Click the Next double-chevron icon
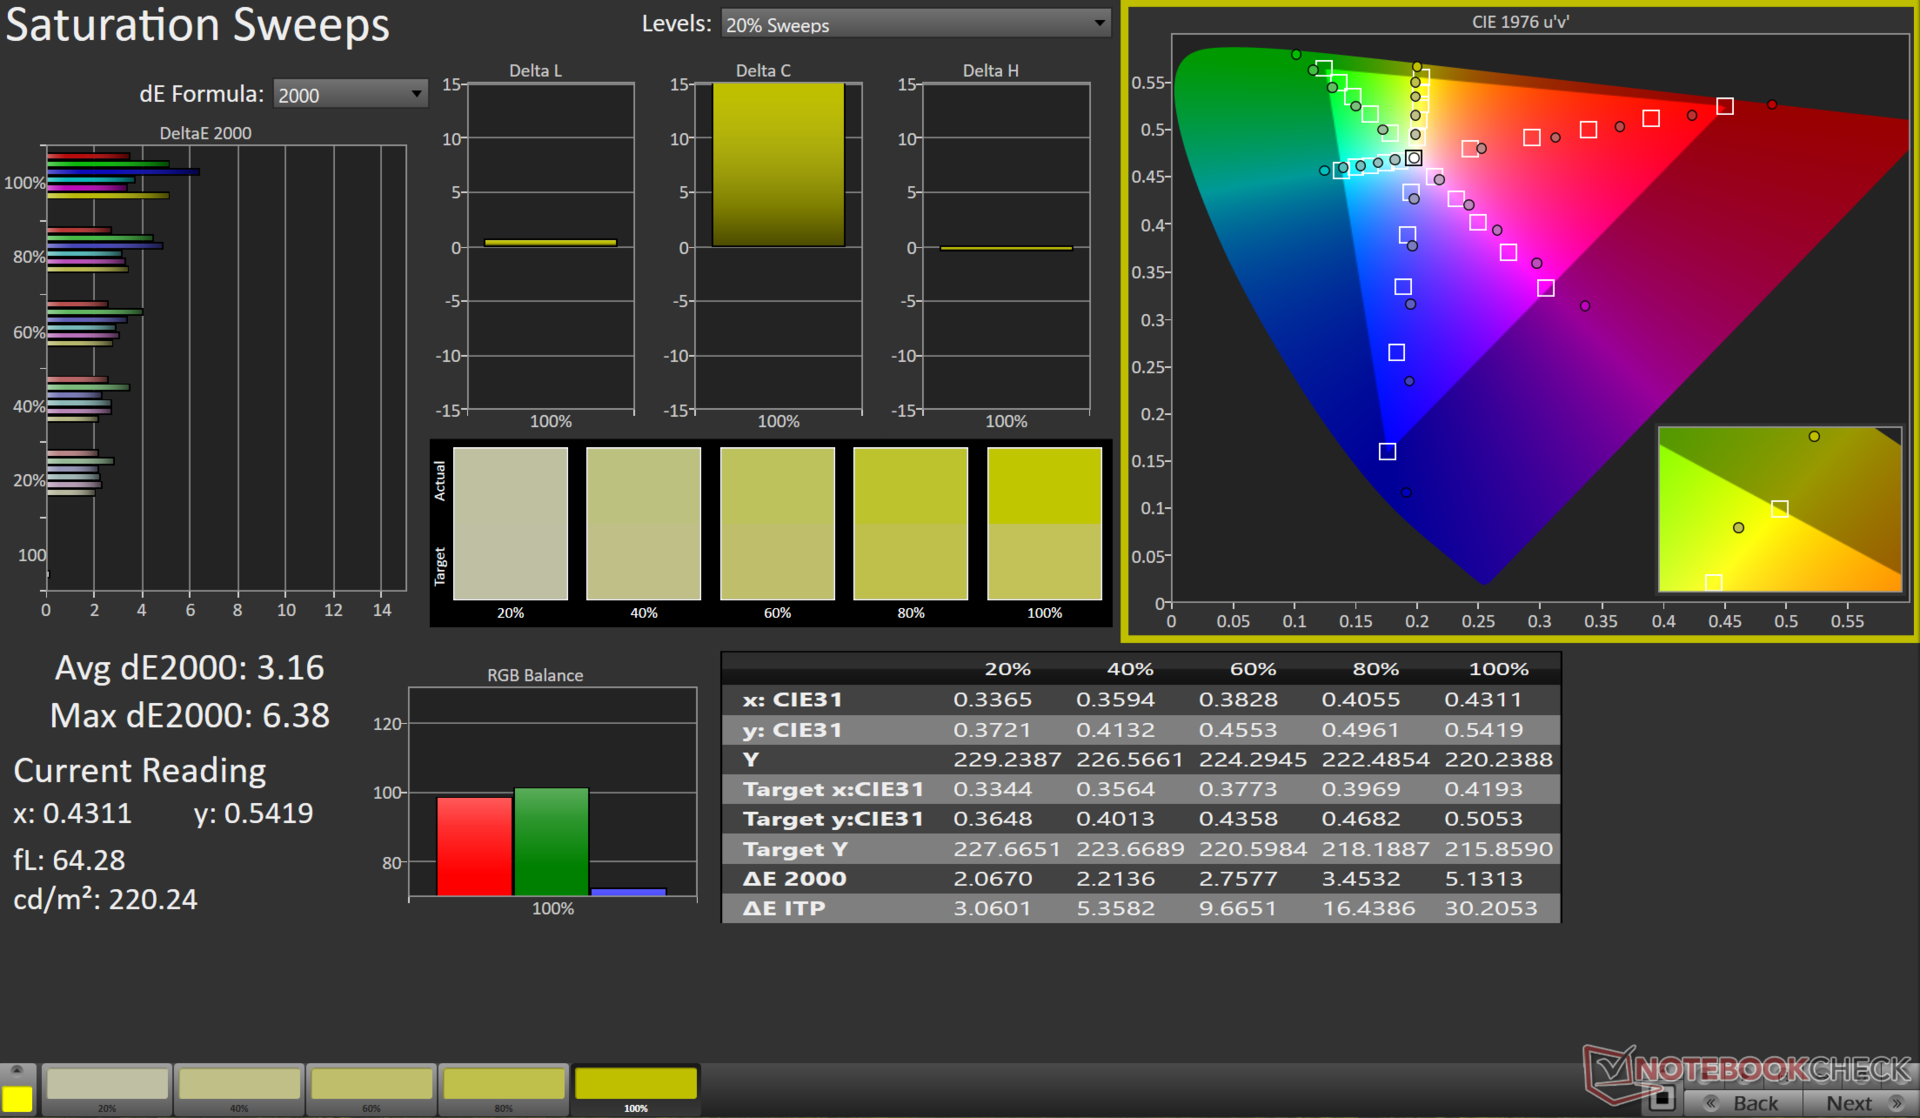The image size is (1920, 1118). [1897, 1103]
